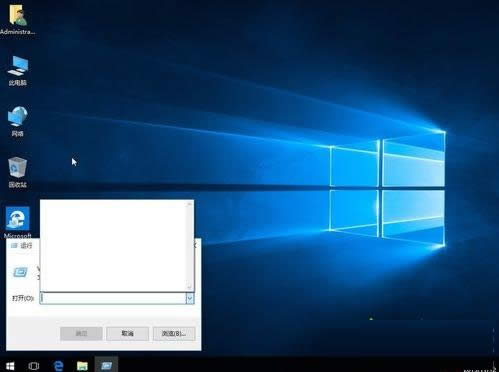Select the 网络 desktop icon
Viewport: 499px width, 372px height.
click(x=18, y=121)
